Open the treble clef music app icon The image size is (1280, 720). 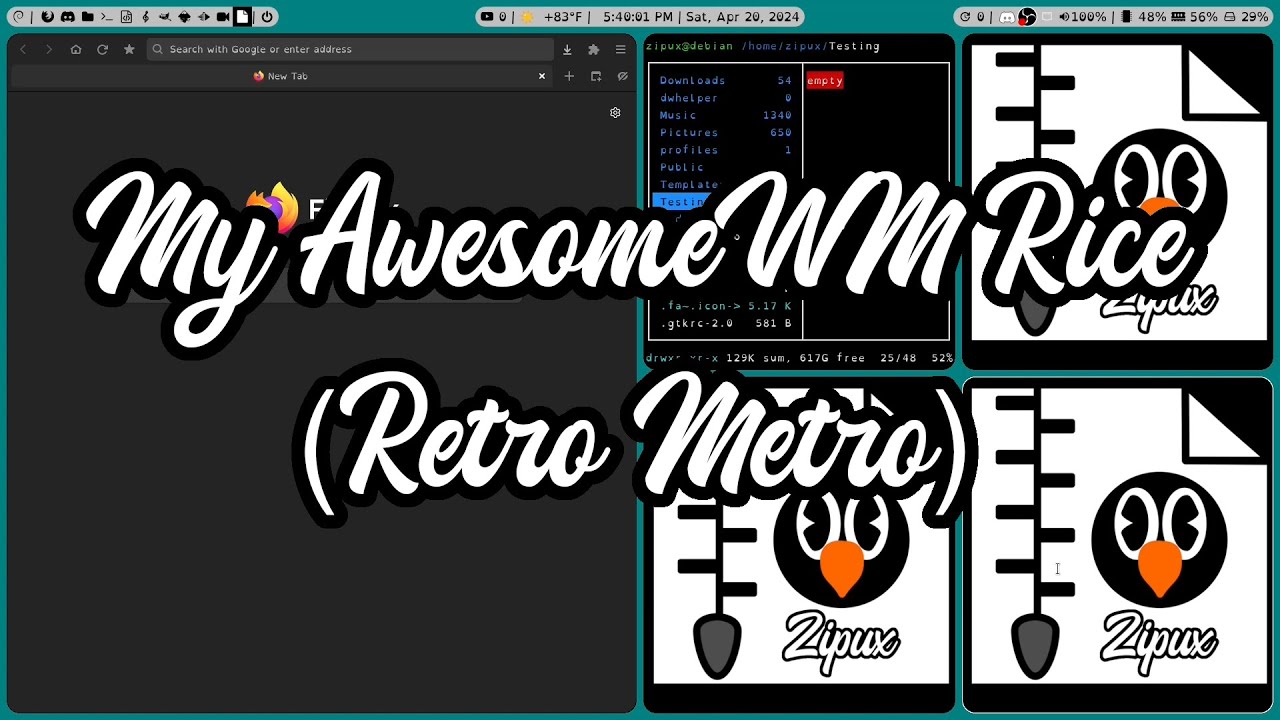(146, 17)
